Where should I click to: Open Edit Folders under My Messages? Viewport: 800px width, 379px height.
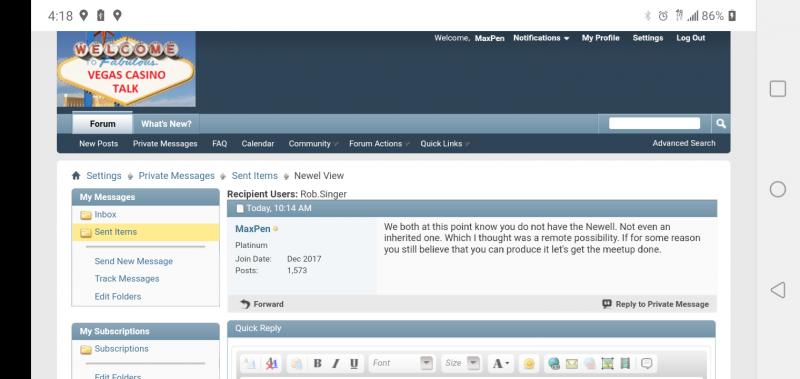pos(118,296)
